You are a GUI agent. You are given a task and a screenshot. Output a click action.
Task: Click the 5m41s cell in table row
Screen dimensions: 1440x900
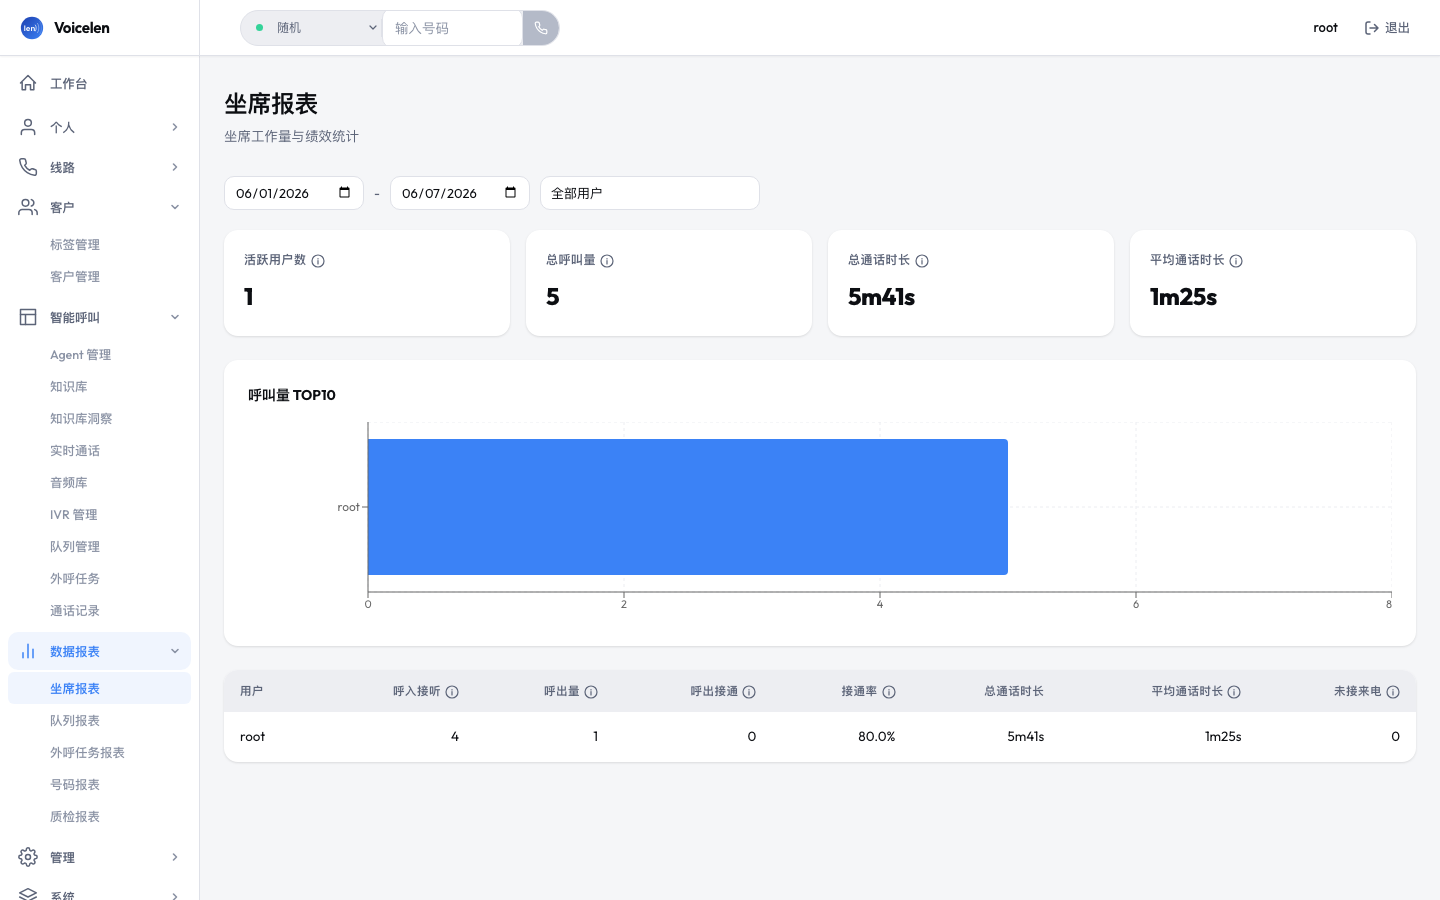[x=1025, y=736]
